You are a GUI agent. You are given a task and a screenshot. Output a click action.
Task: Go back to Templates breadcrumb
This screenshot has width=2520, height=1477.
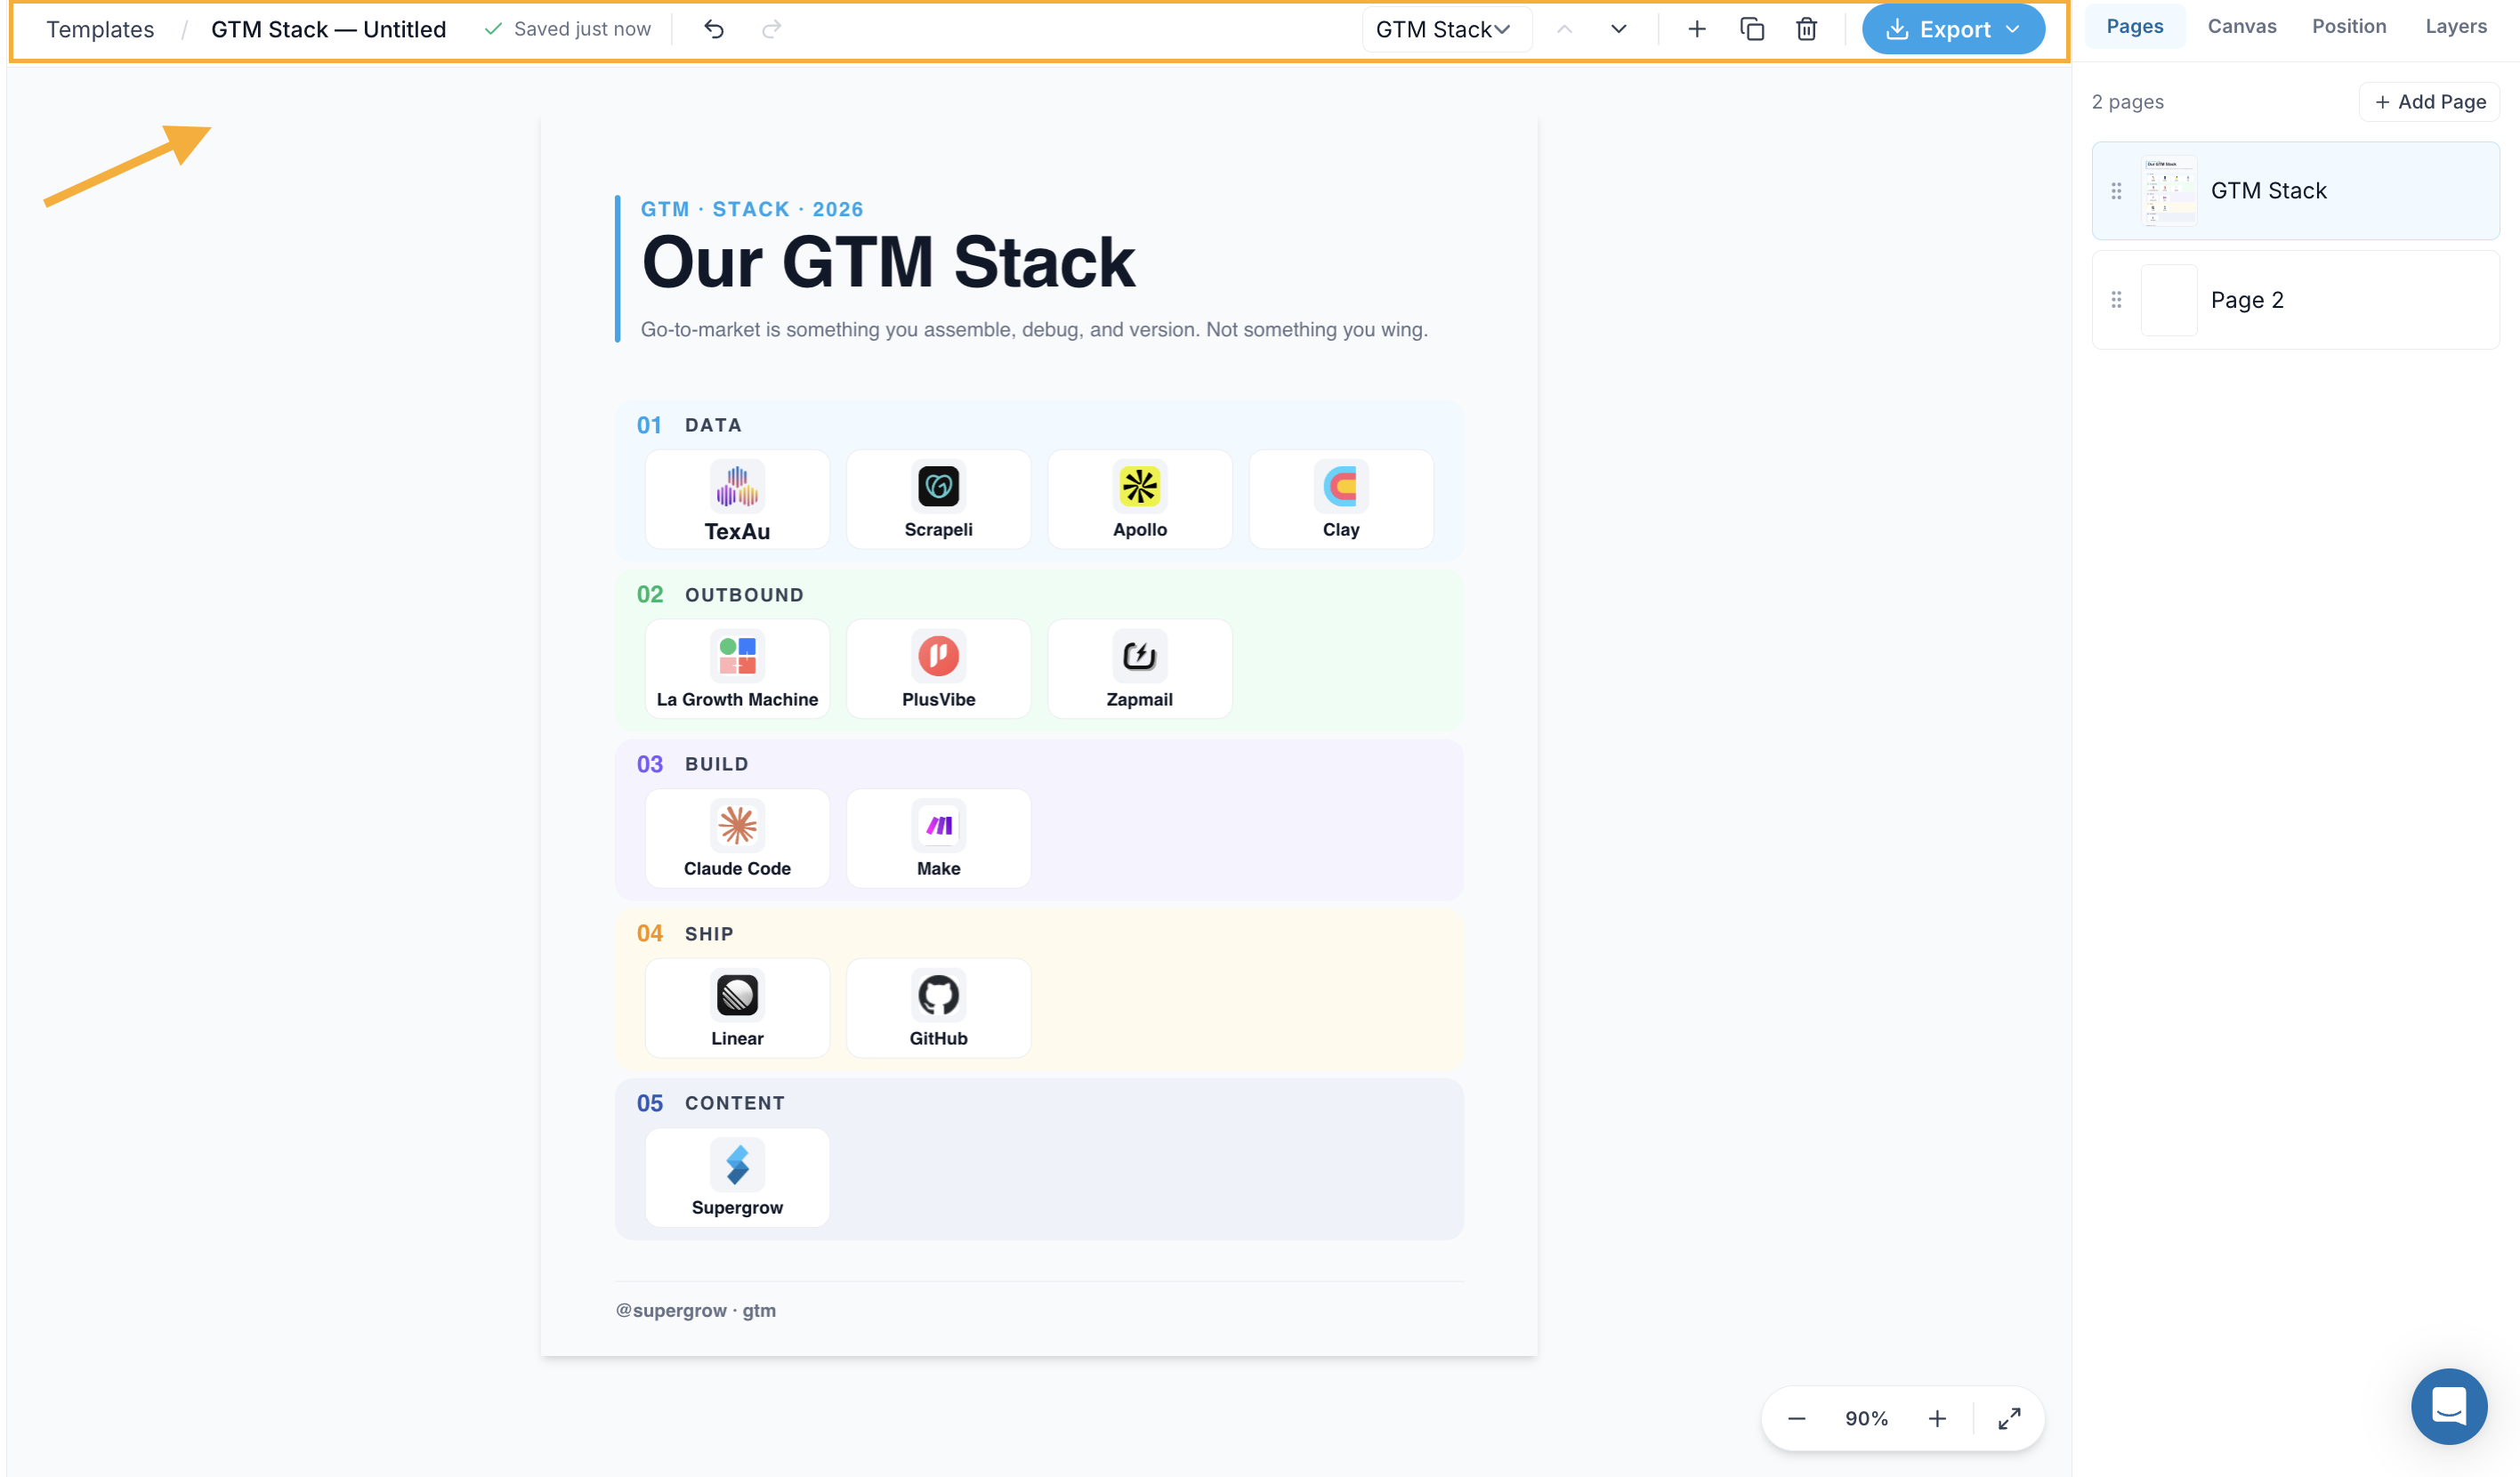[100, 29]
